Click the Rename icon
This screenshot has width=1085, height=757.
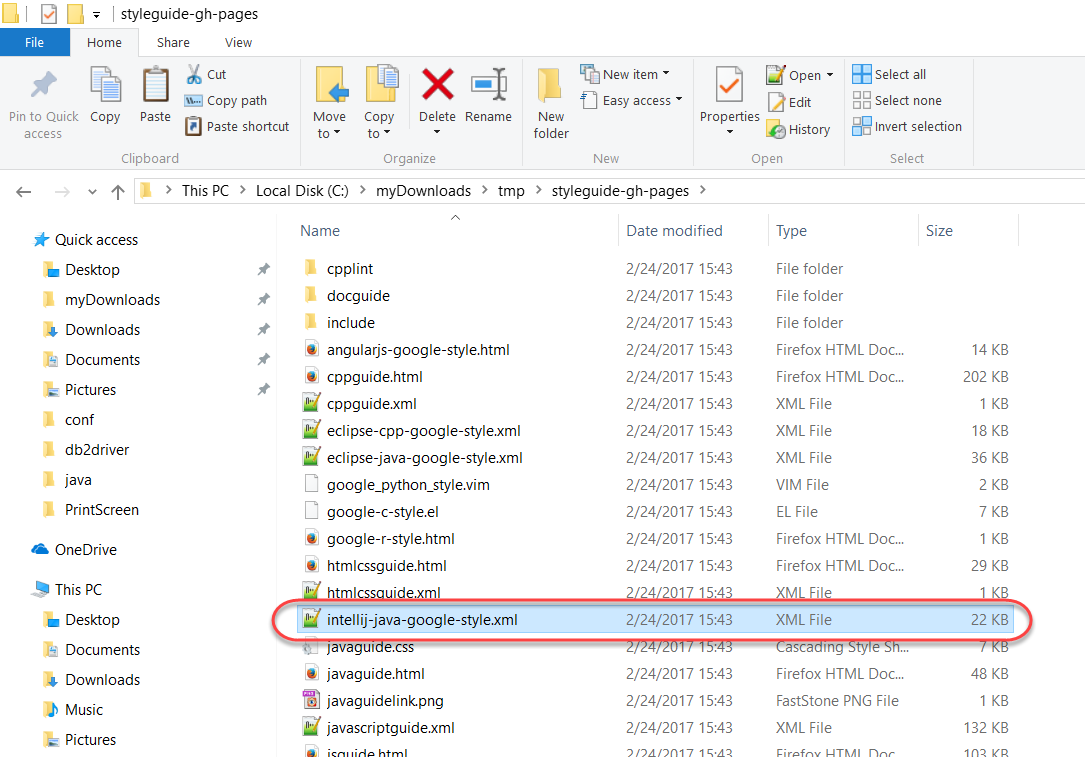(489, 84)
